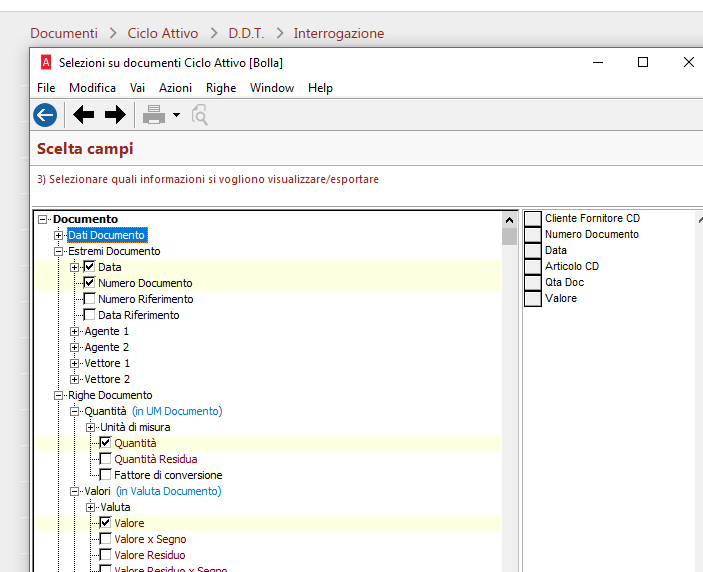Open the printer dropdown arrow
Image resolution: width=703 pixels, height=572 pixels.
tap(177, 115)
